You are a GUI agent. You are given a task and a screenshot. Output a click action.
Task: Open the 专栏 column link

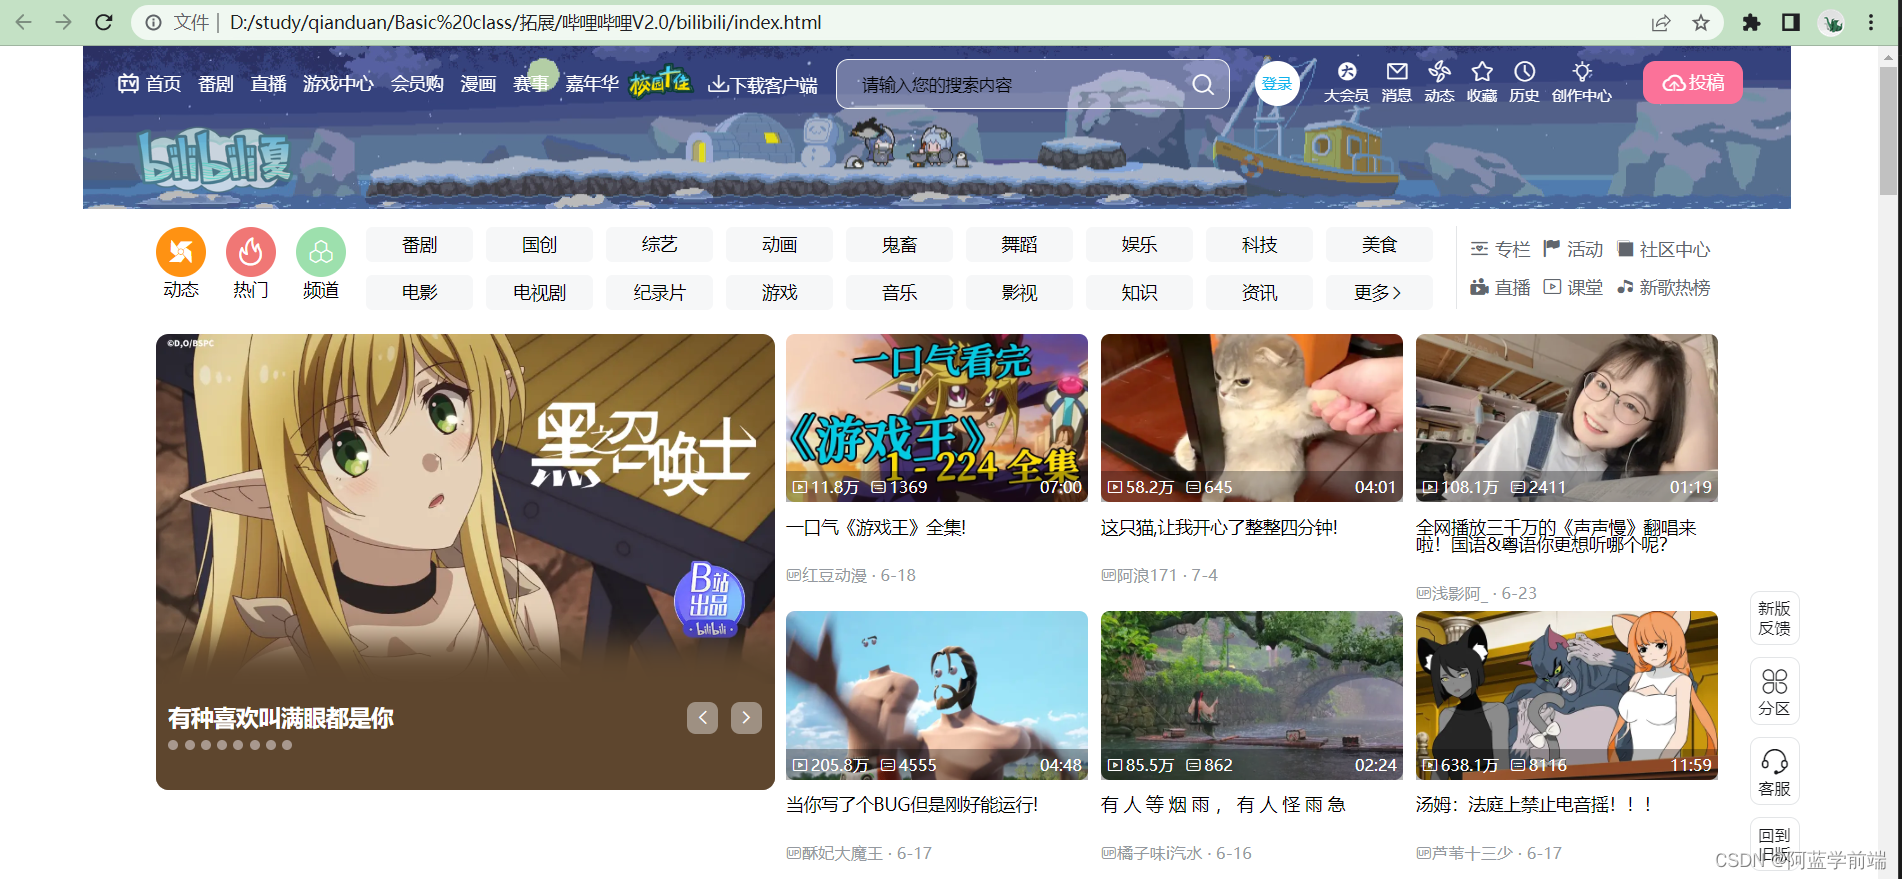1500,249
